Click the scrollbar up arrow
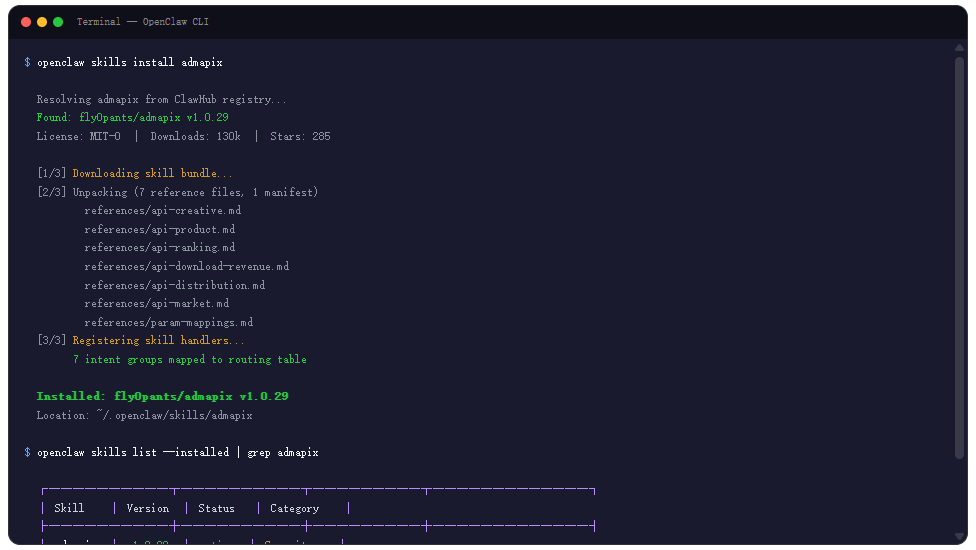This screenshot has height=550, width=976. coord(959,48)
